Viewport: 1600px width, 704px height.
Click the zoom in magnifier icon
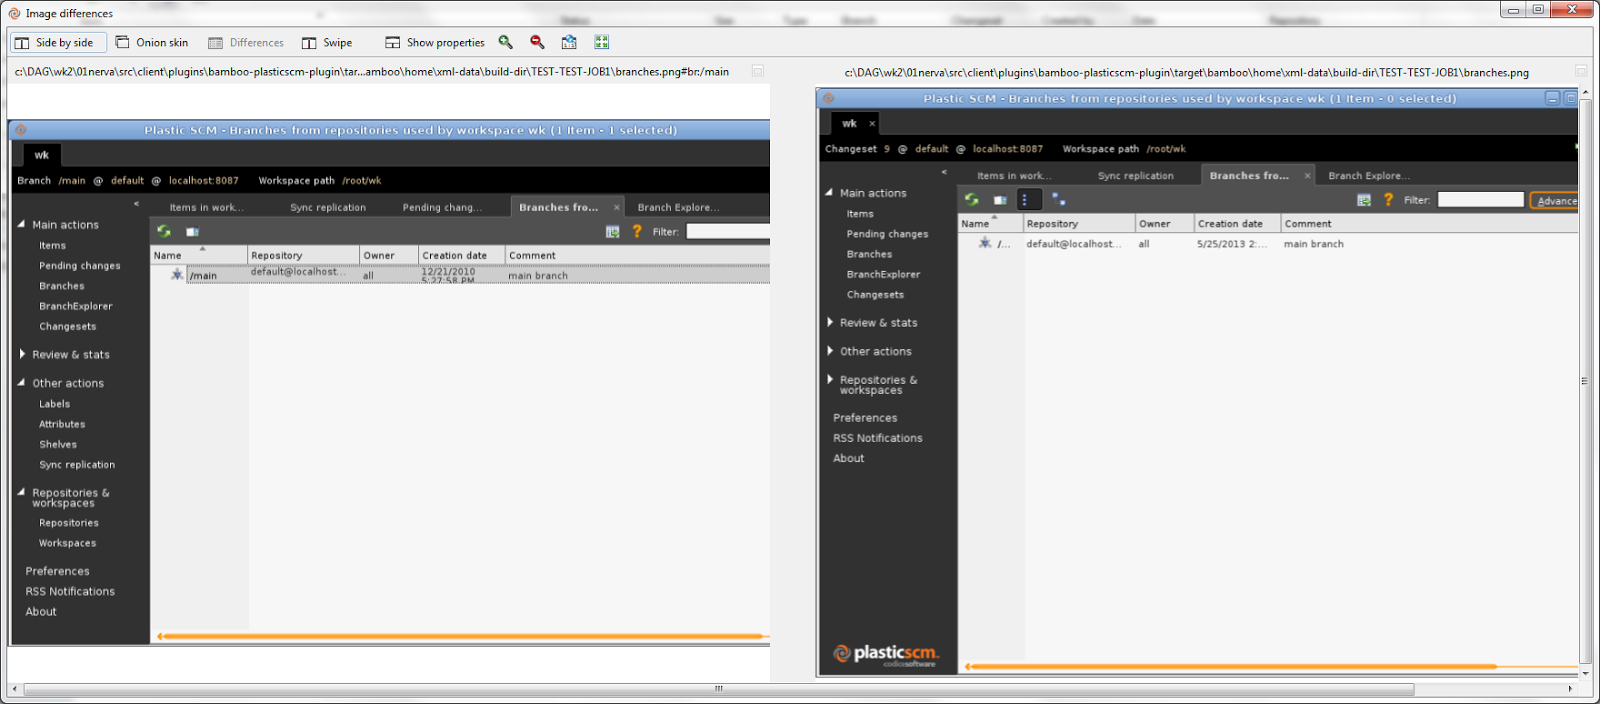coord(506,42)
